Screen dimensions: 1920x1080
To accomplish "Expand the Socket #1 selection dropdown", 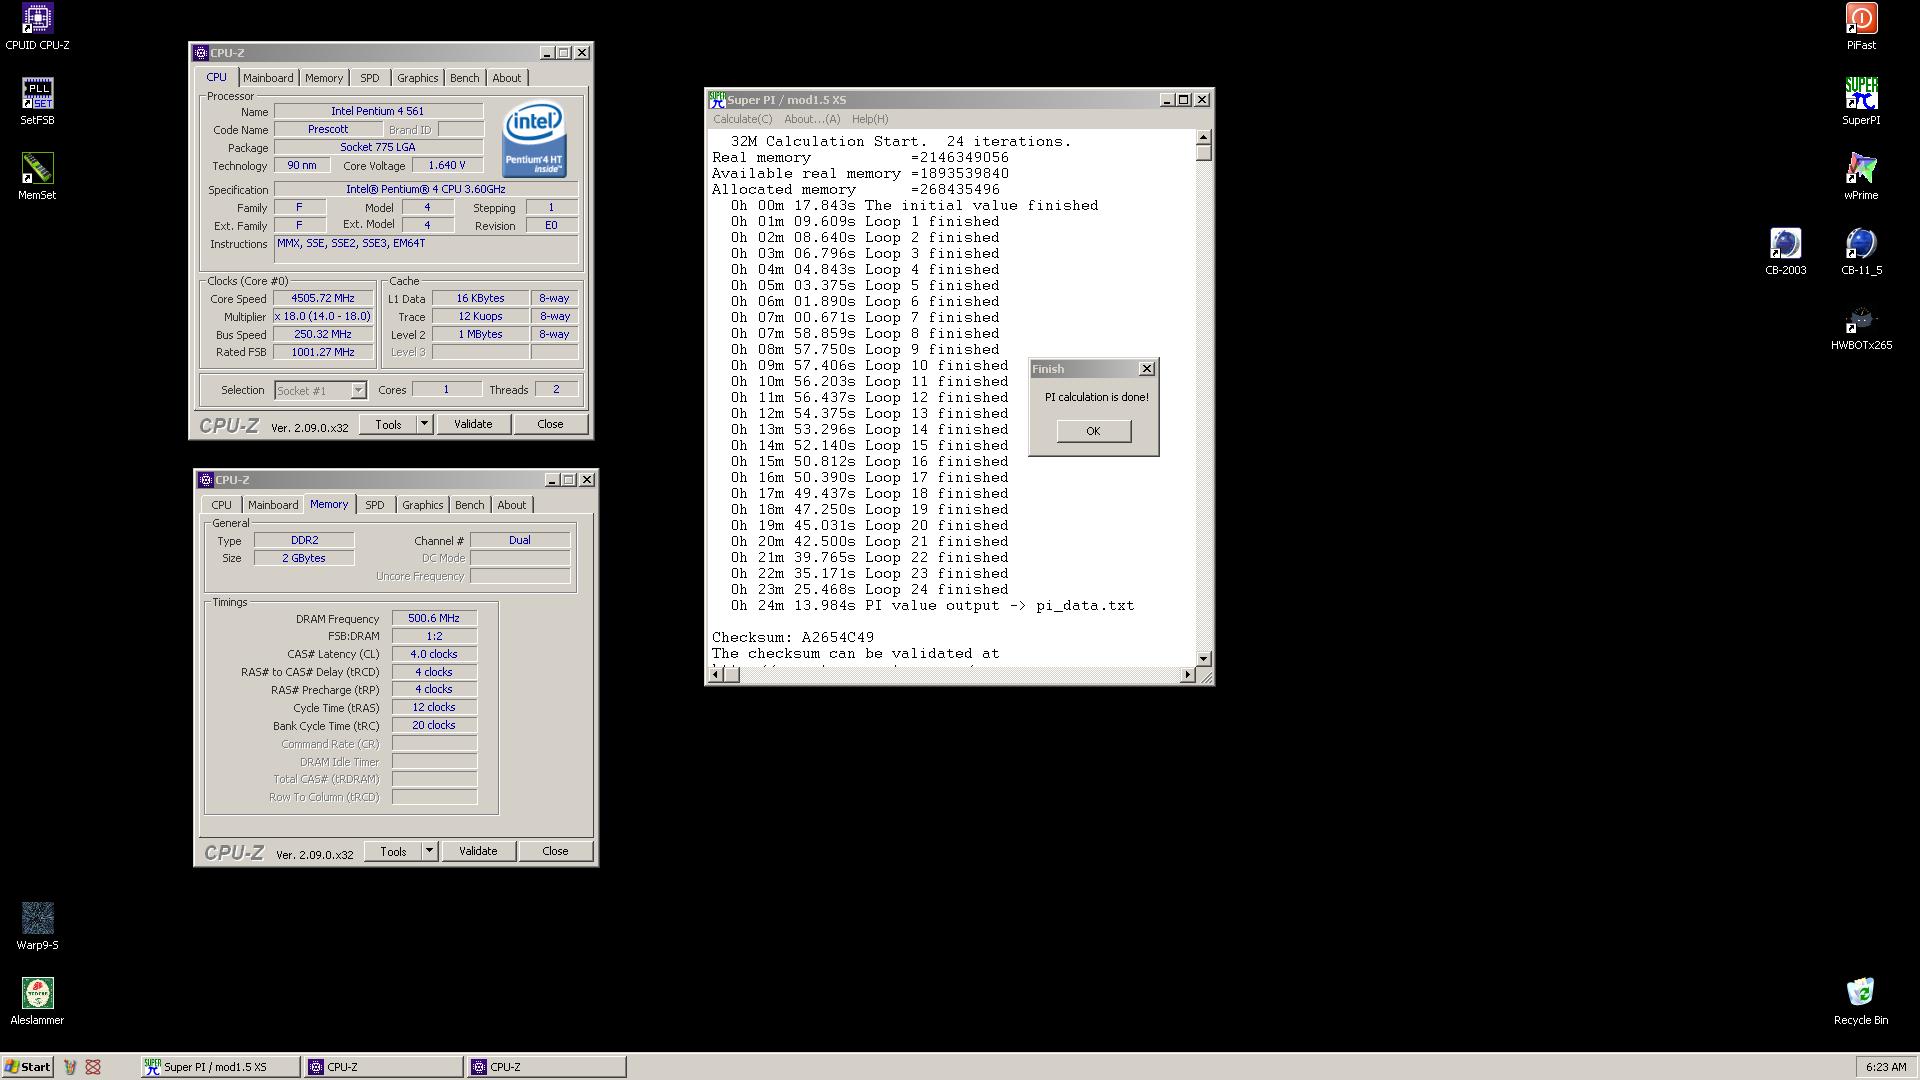I will tap(358, 391).
